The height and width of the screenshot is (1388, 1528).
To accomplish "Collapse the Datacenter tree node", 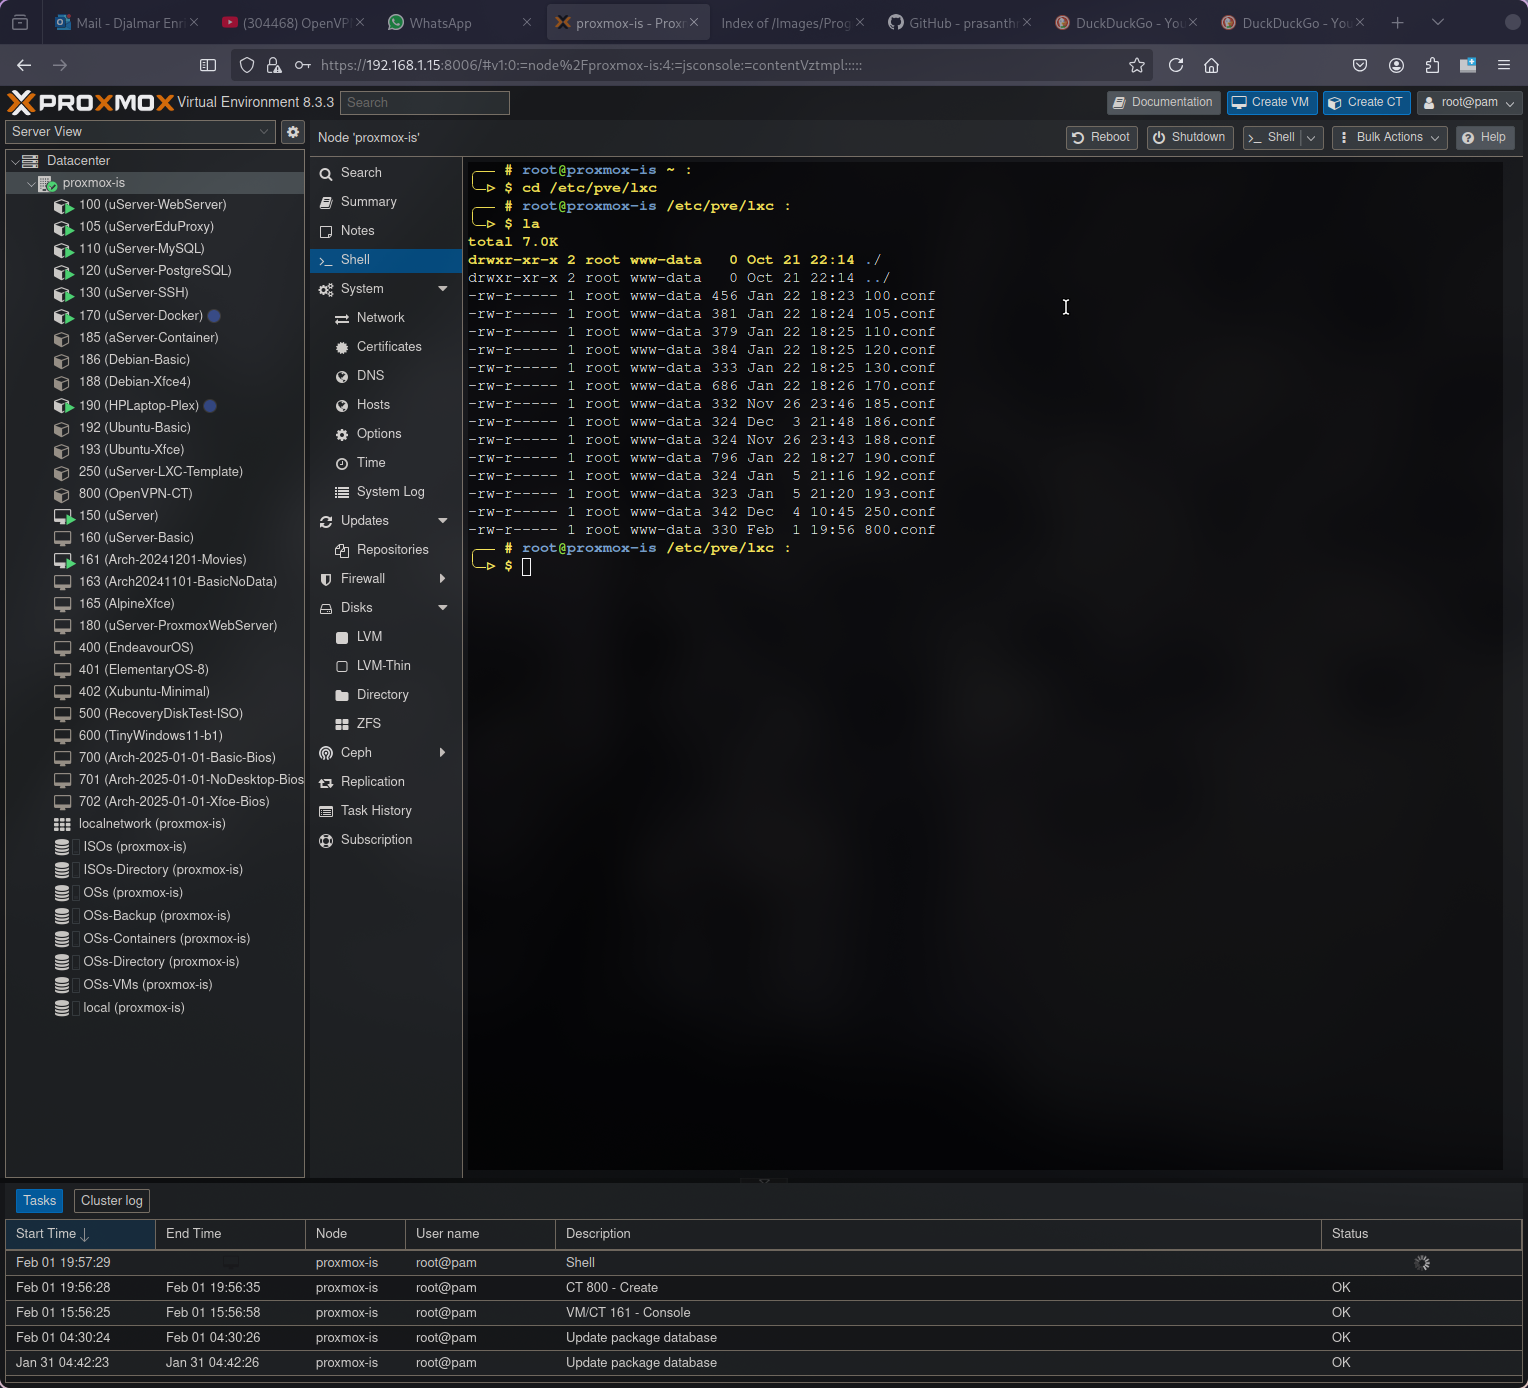I will [16, 161].
